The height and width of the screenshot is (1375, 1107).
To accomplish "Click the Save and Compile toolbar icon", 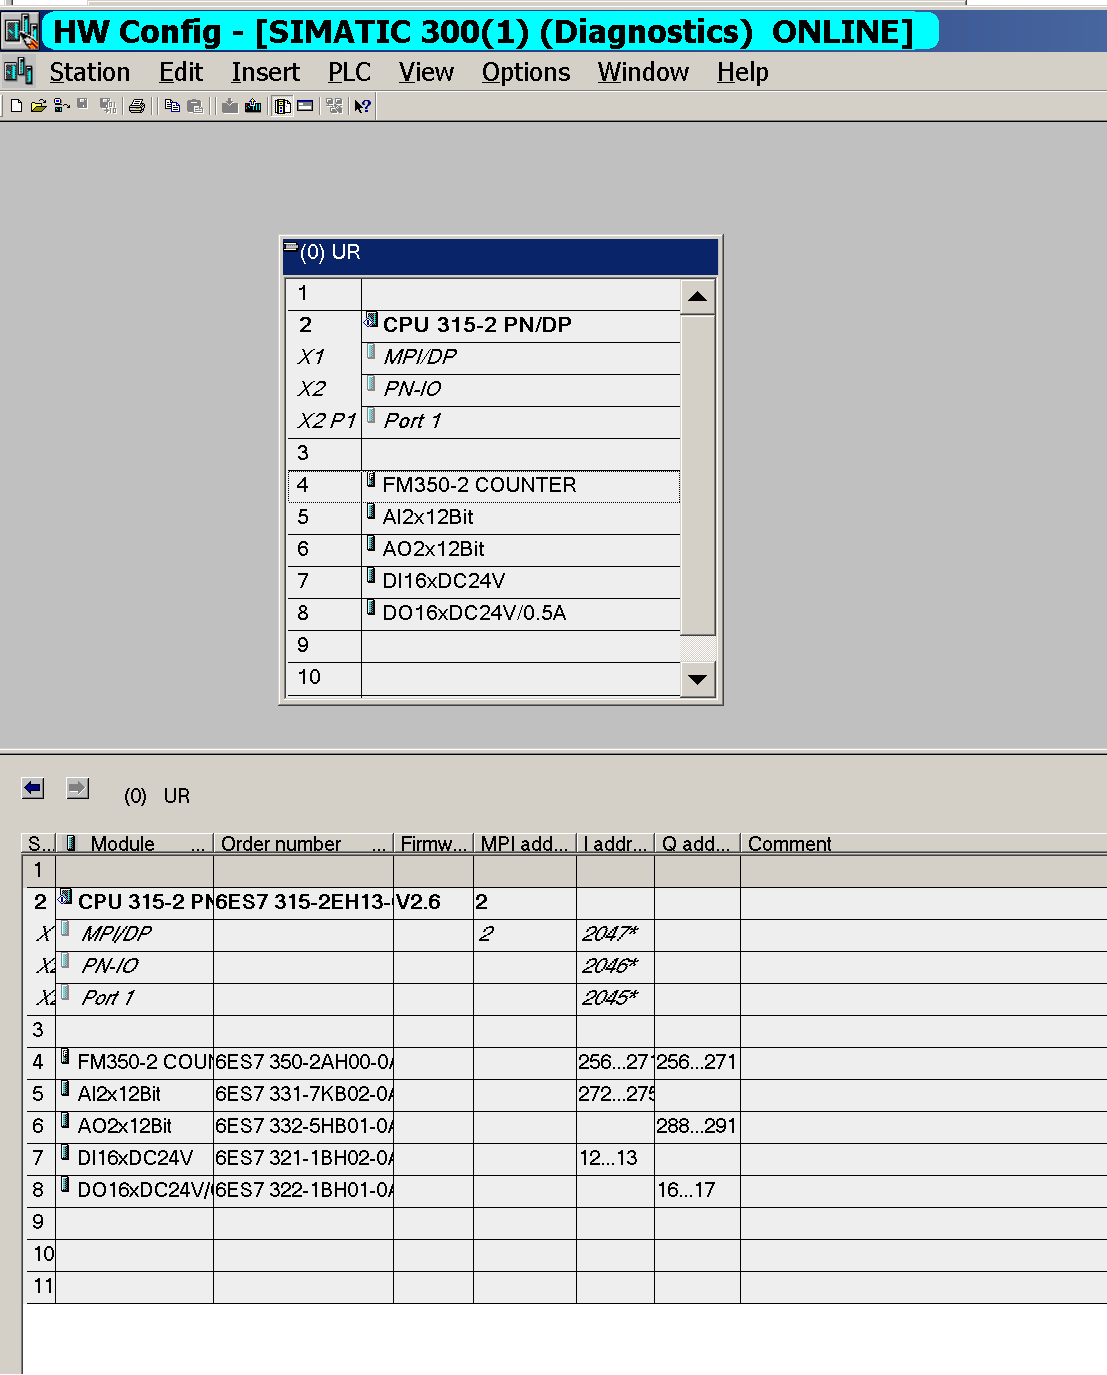I will pyautogui.click(x=108, y=106).
